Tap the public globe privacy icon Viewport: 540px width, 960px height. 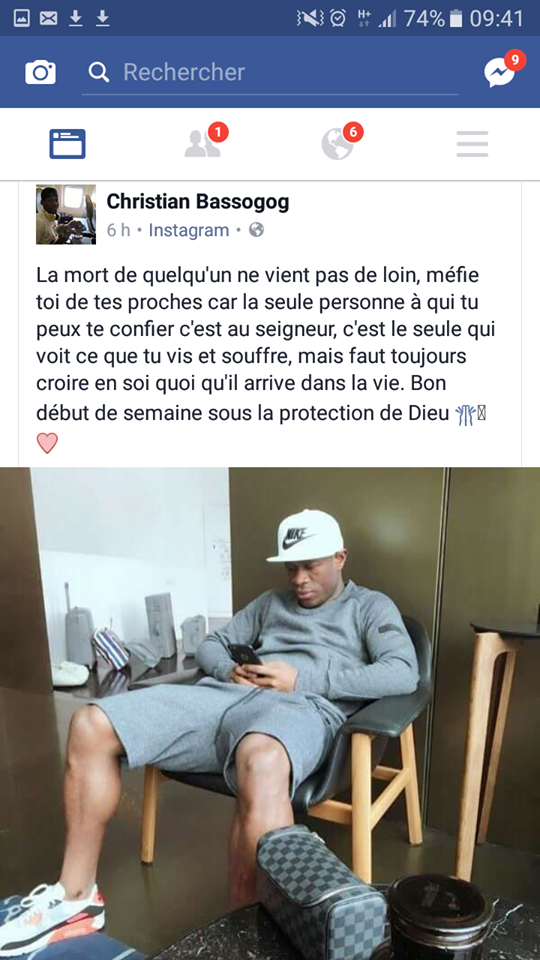click(256, 230)
